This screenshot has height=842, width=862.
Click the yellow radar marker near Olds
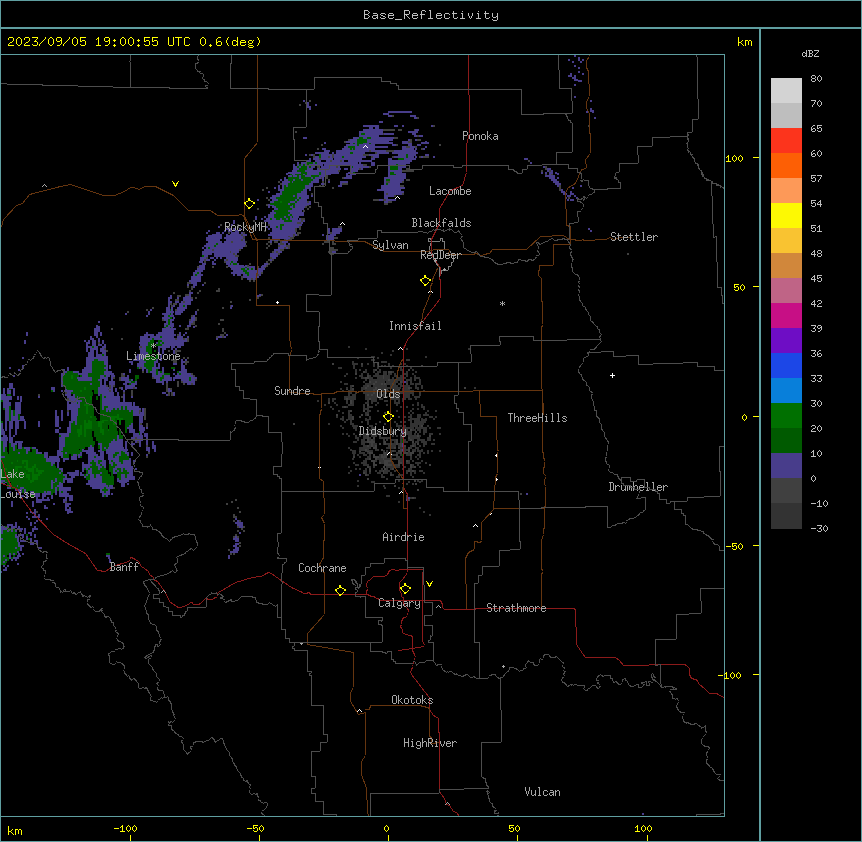click(388, 417)
